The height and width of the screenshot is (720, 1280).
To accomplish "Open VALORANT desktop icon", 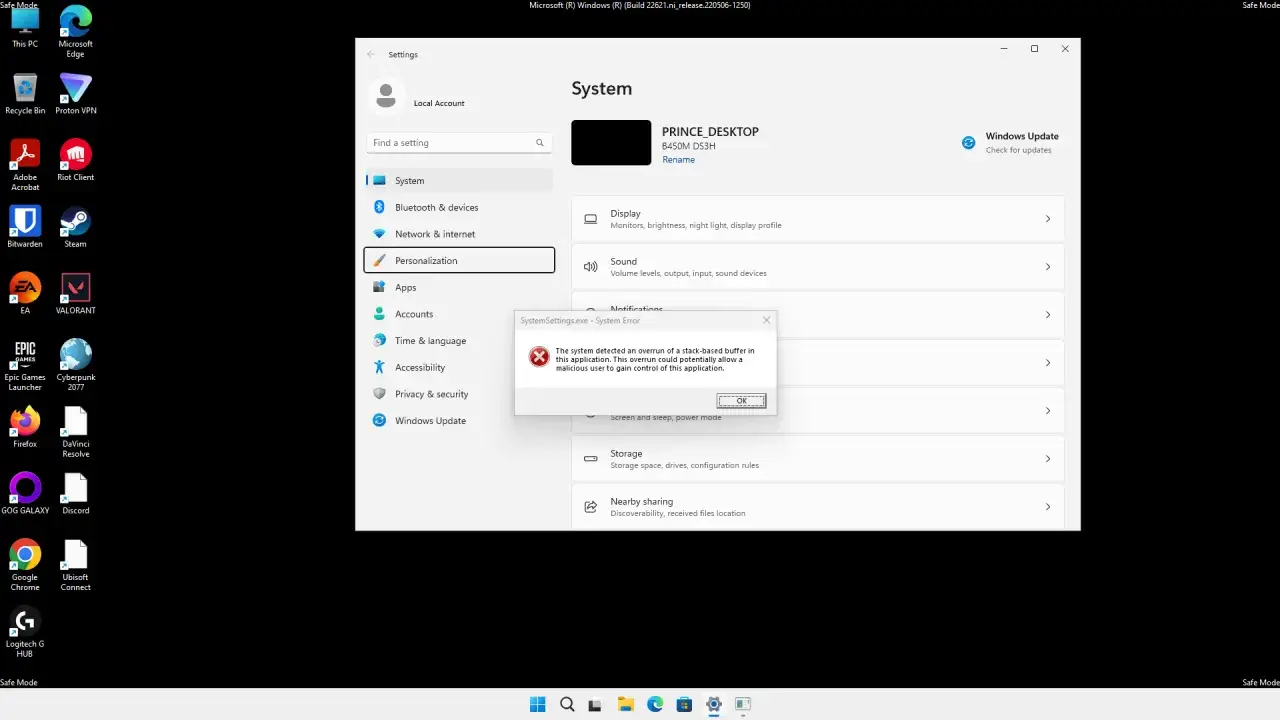I will 75,287.
